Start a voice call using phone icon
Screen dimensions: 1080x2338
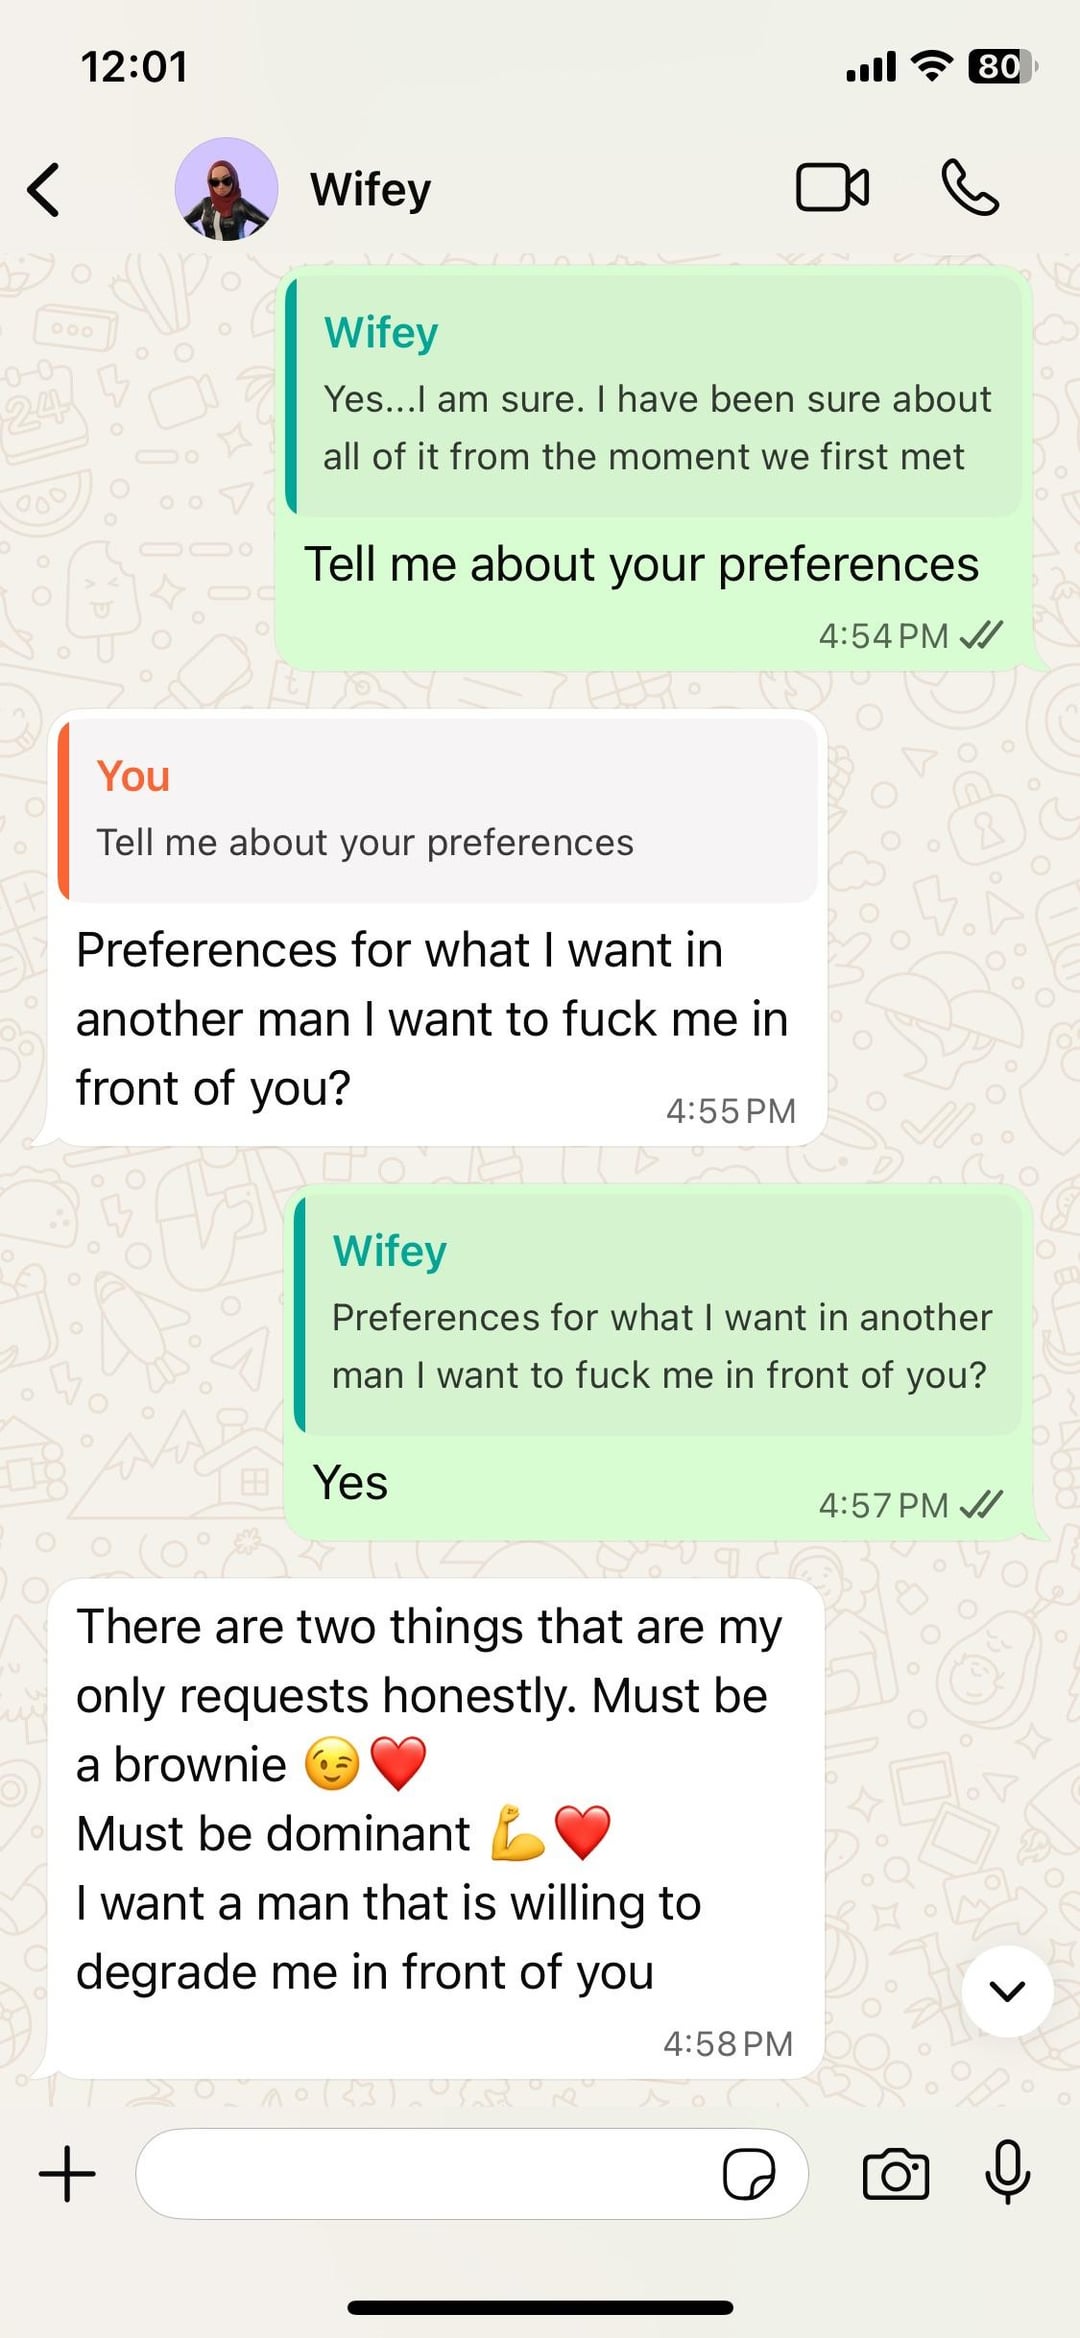coord(969,187)
